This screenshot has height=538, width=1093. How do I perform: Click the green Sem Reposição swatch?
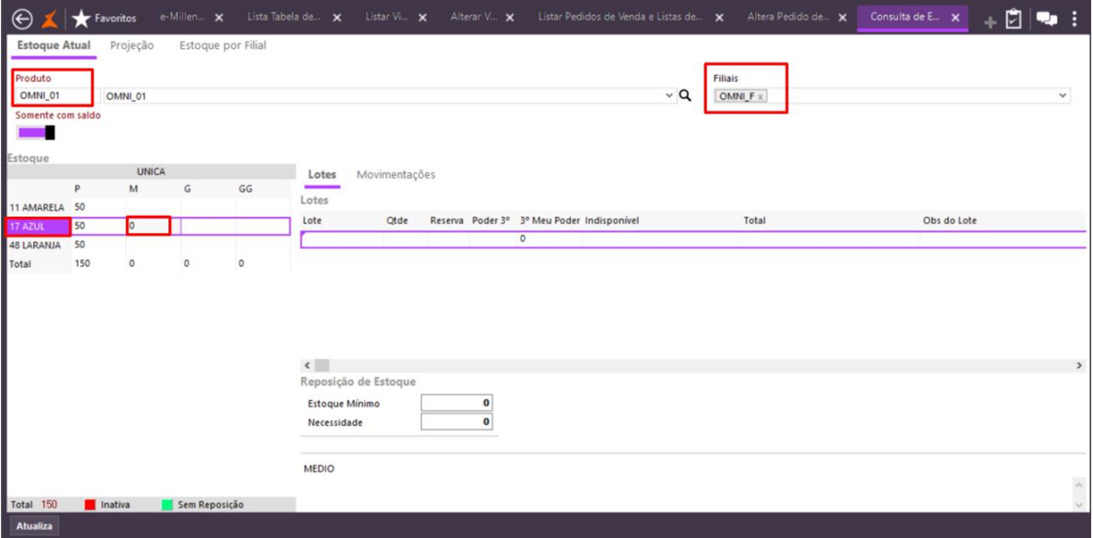click(x=167, y=505)
